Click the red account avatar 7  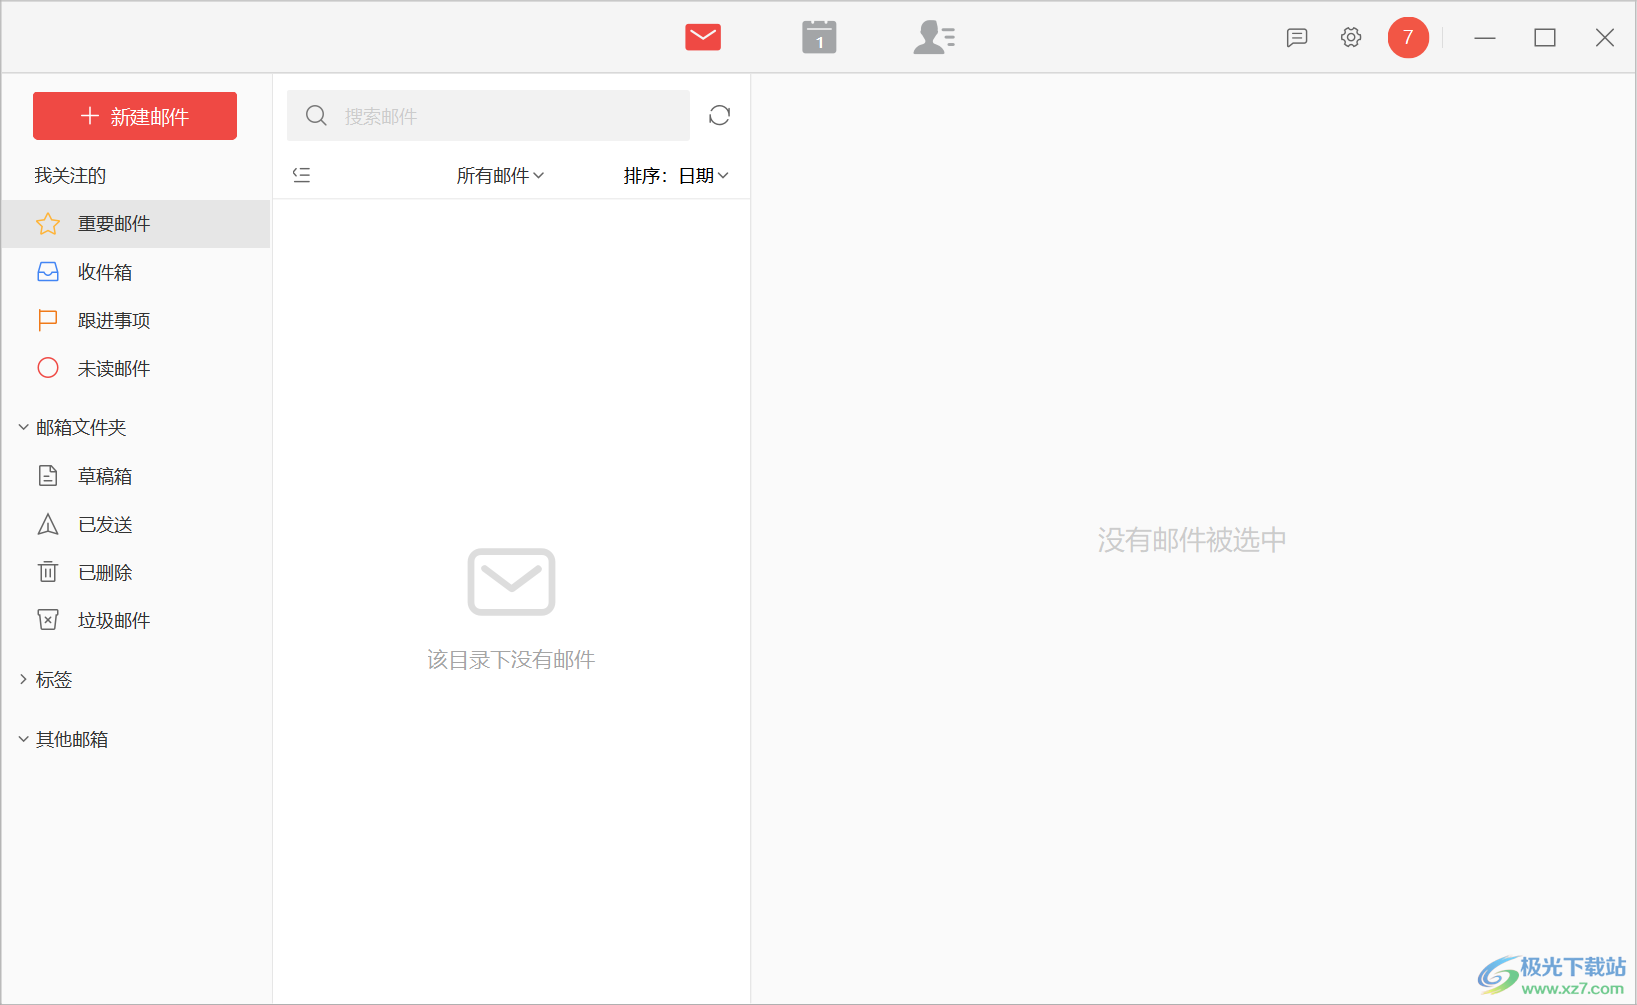pyautogui.click(x=1408, y=37)
